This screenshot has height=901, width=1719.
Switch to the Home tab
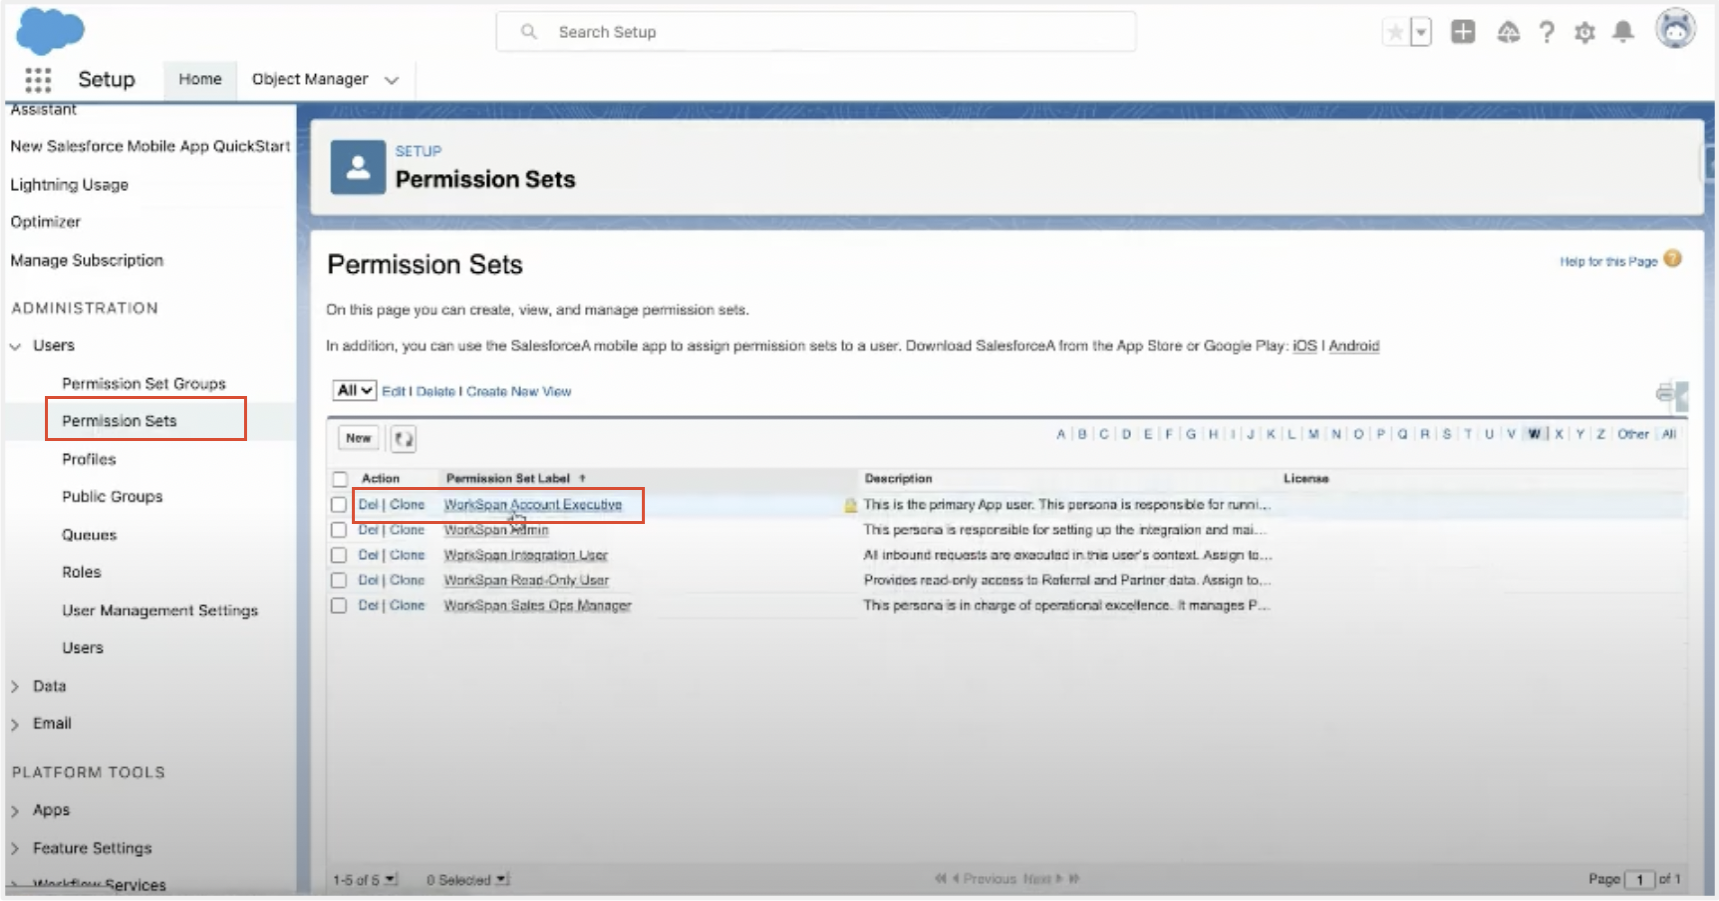click(x=200, y=79)
